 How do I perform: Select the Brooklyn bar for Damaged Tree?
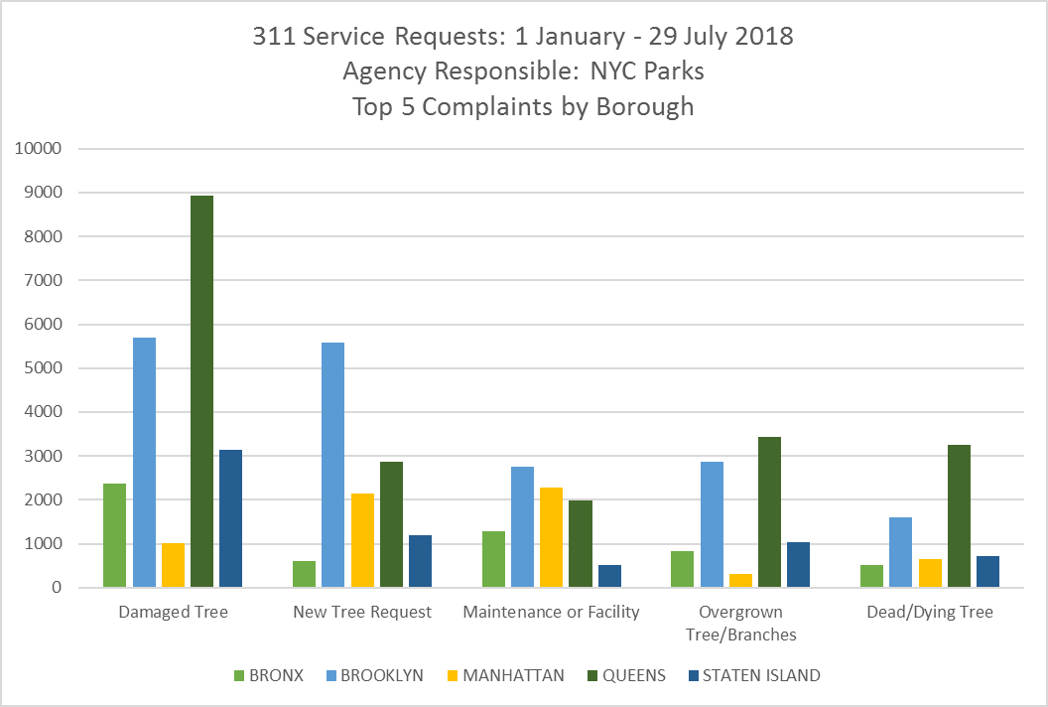(144, 462)
